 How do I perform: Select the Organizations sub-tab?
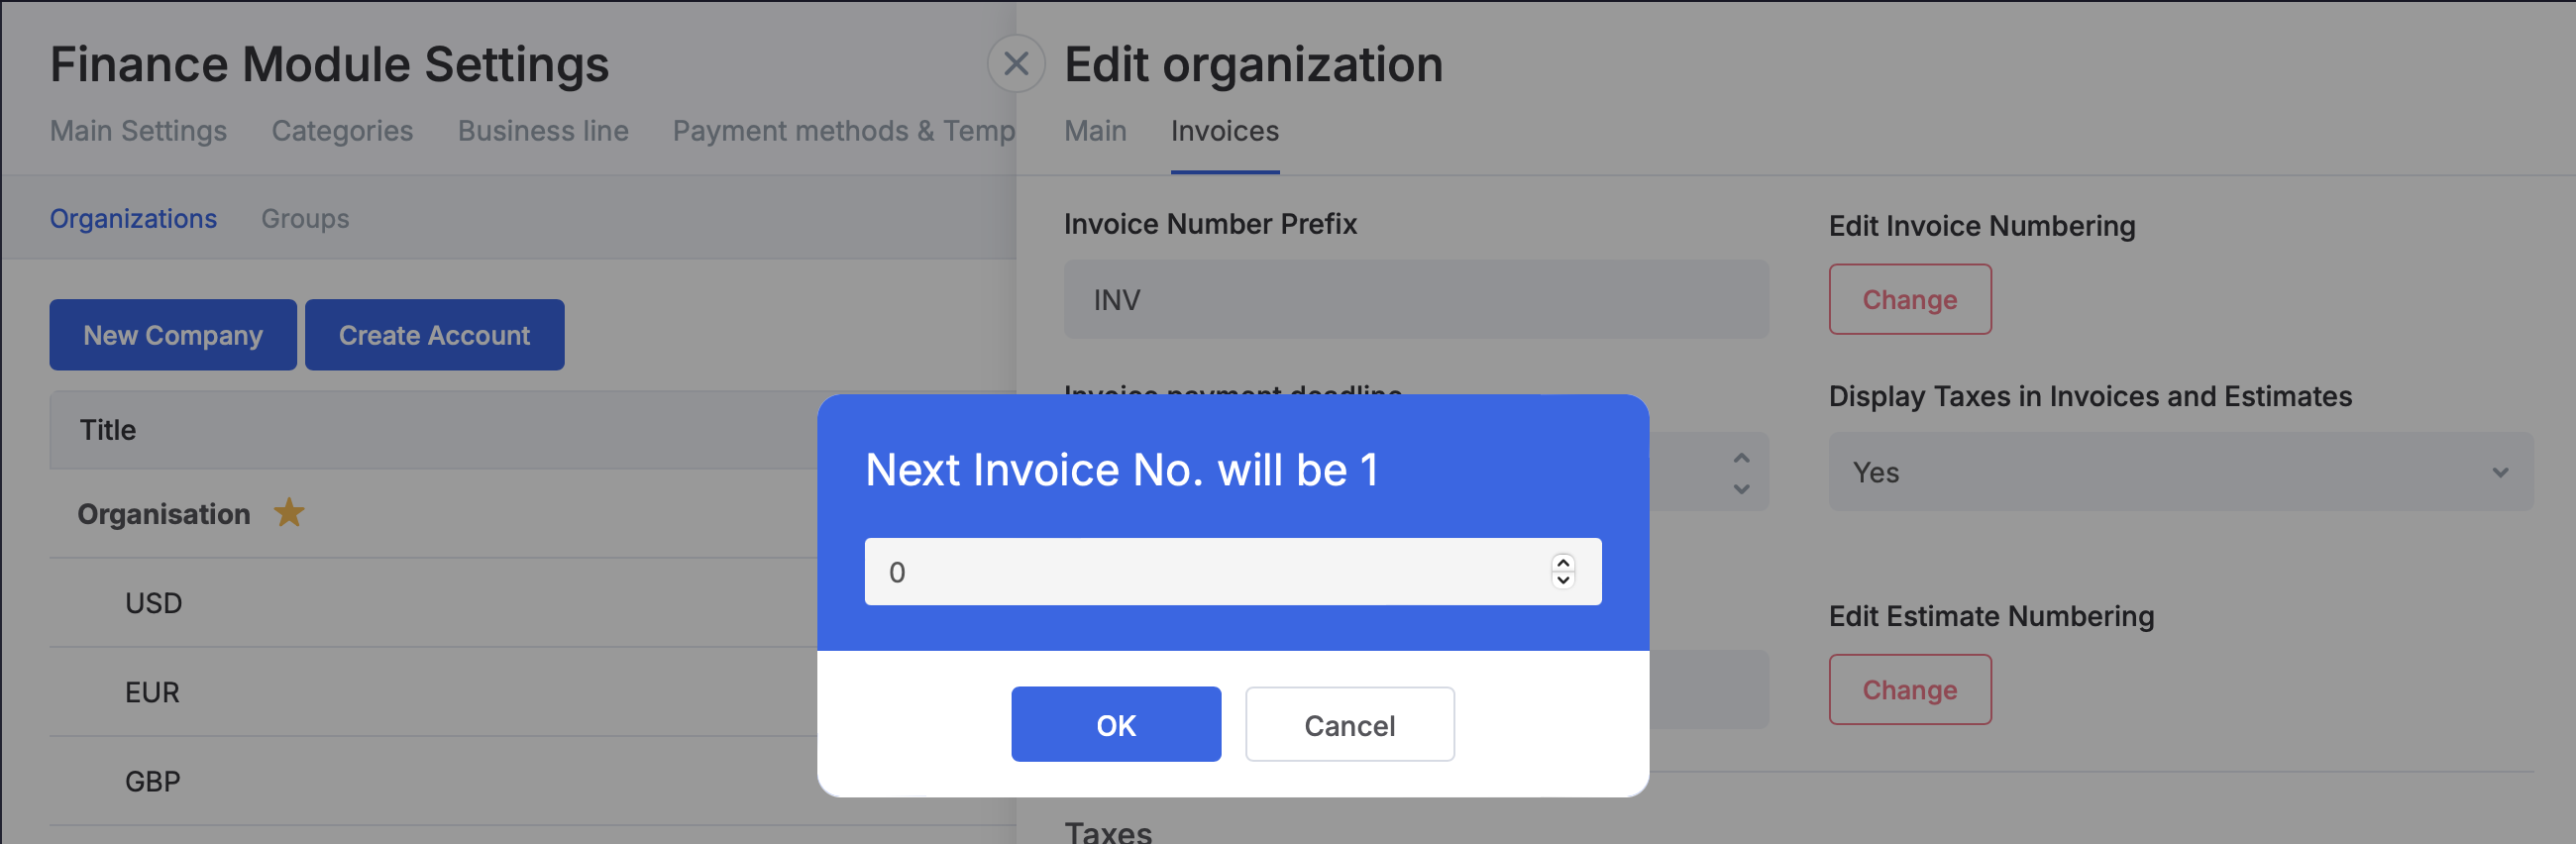pyautogui.click(x=133, y=219)
